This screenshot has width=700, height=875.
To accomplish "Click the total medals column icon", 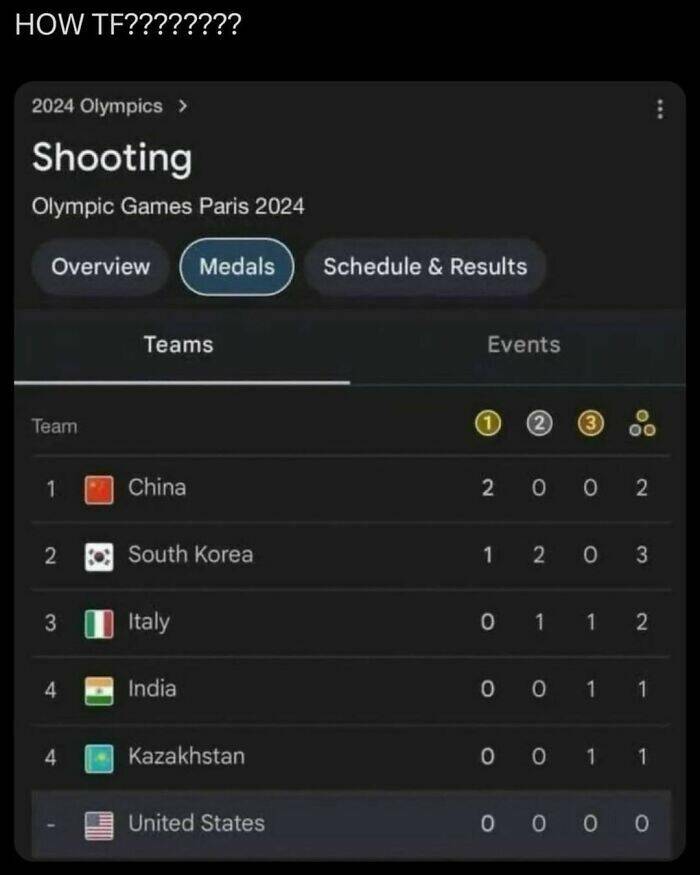I will (642, 425).
